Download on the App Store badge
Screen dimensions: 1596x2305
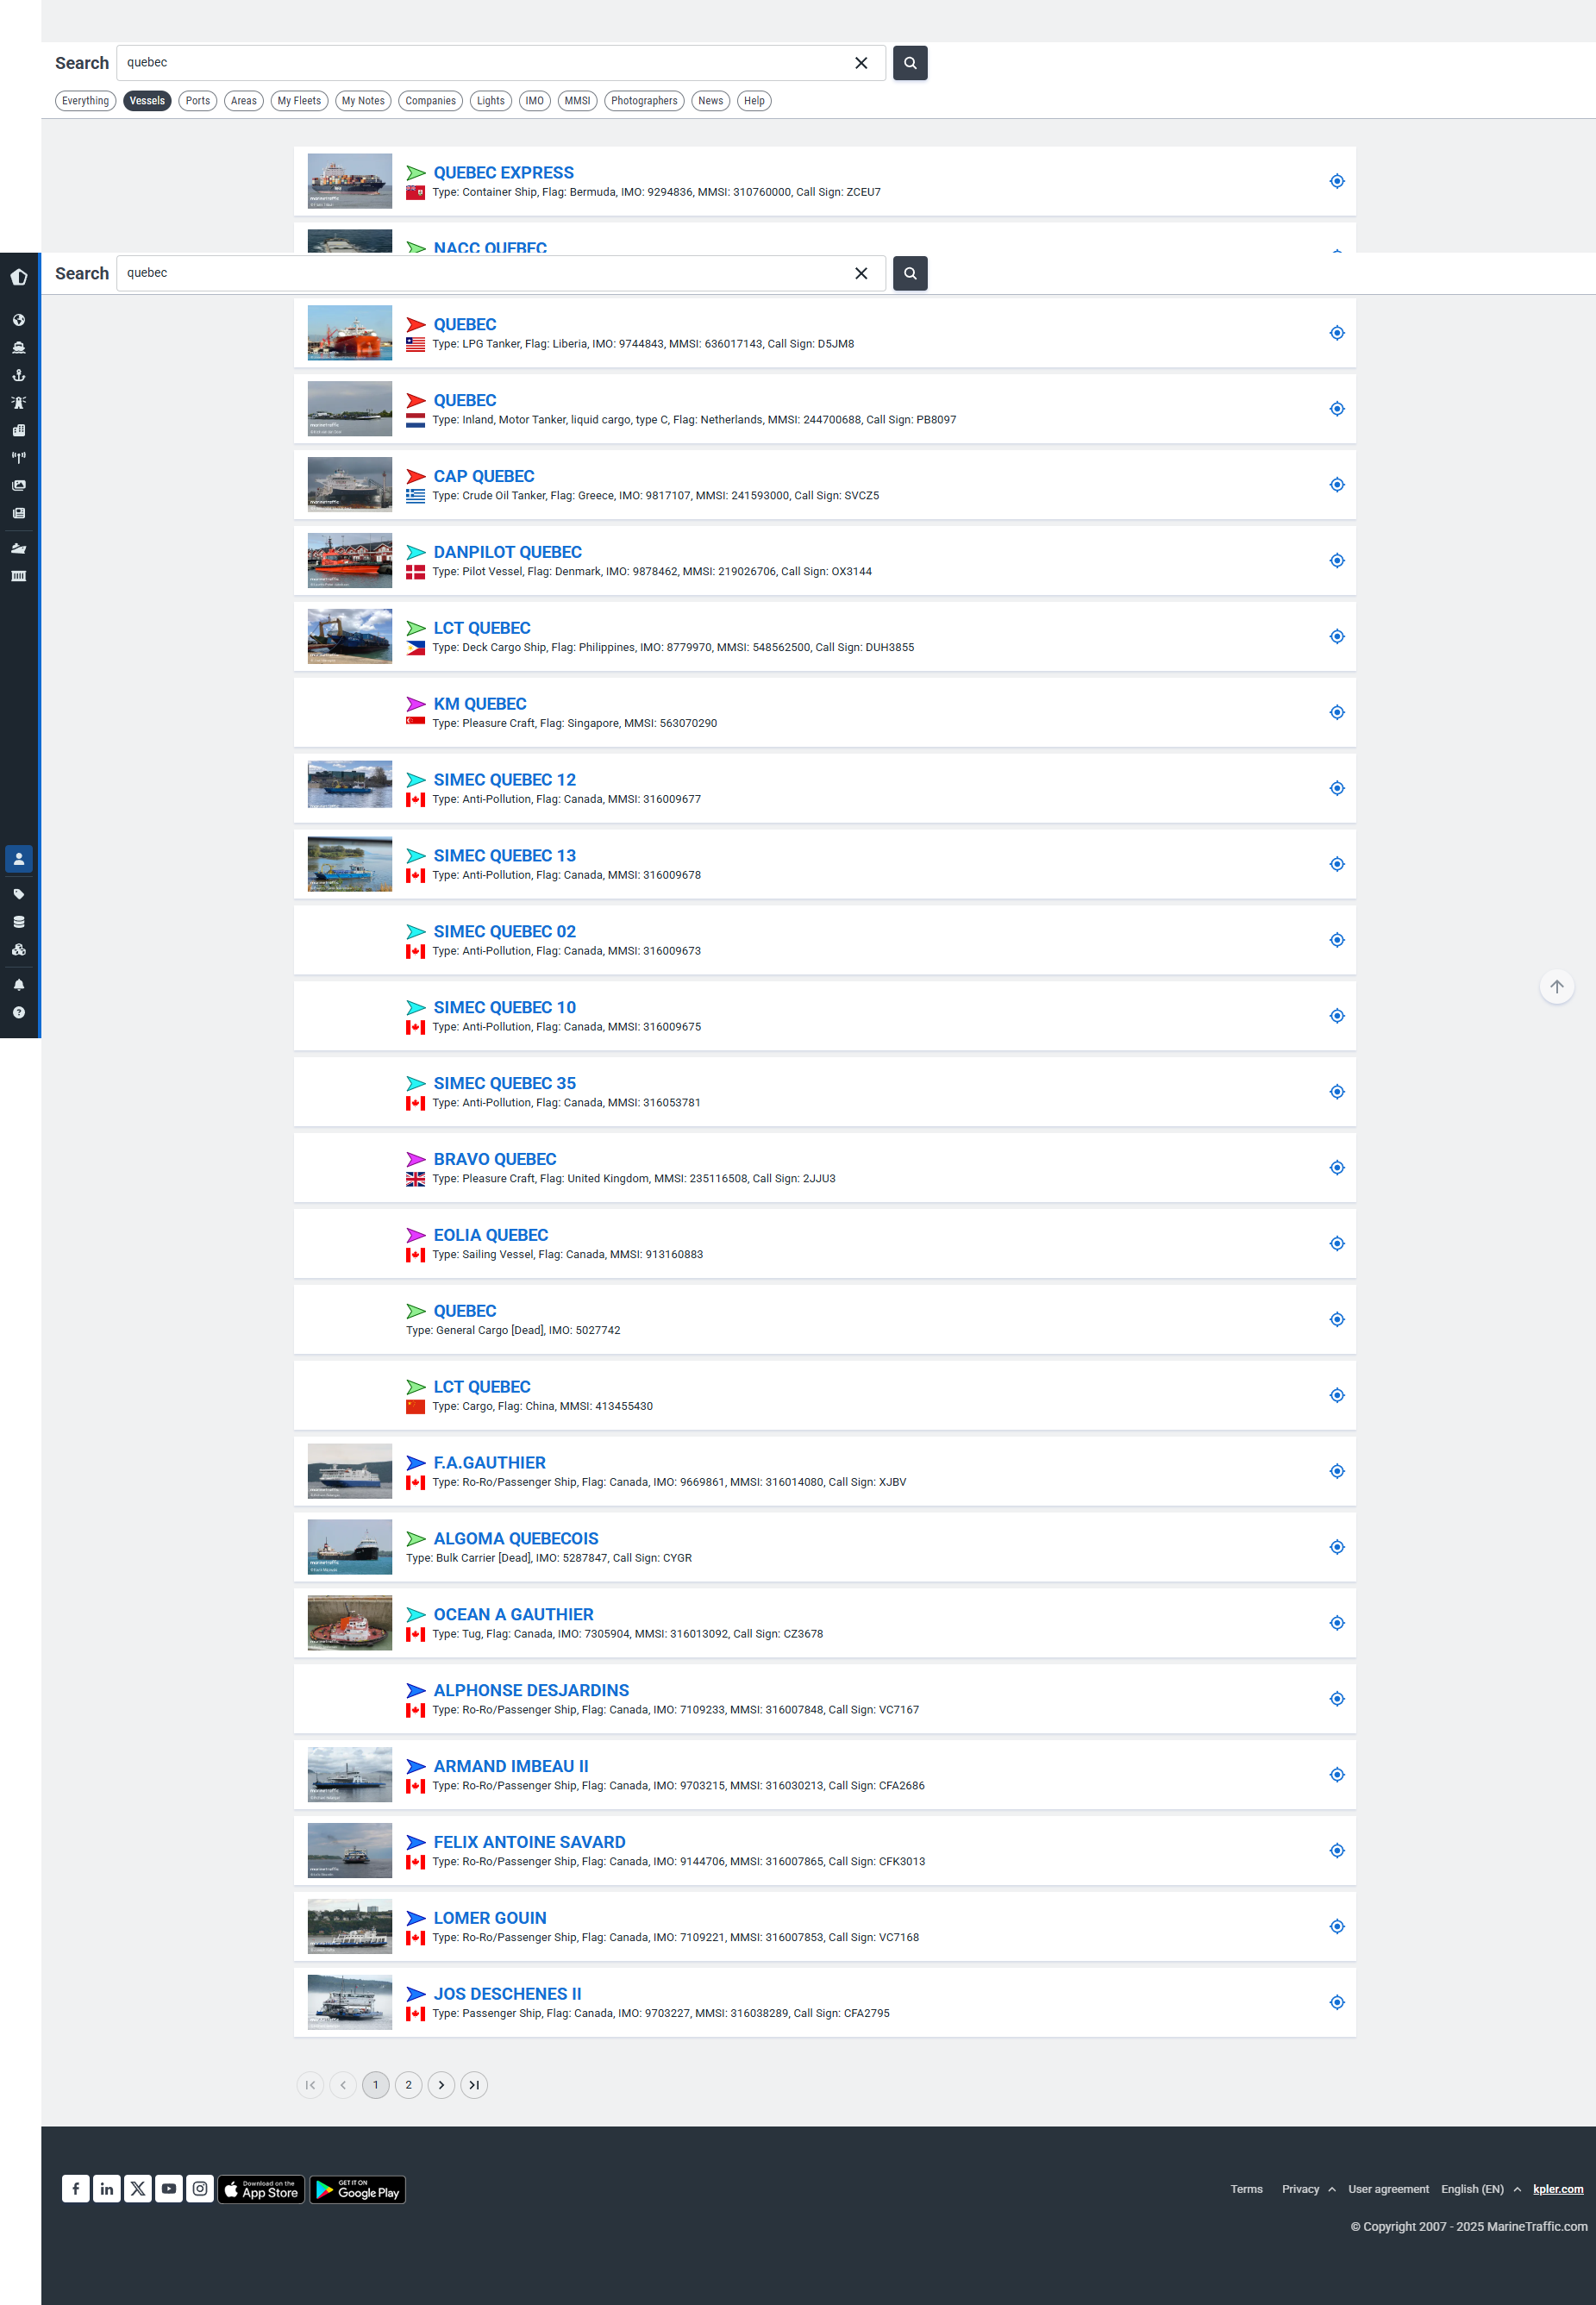pos(261,2190)
